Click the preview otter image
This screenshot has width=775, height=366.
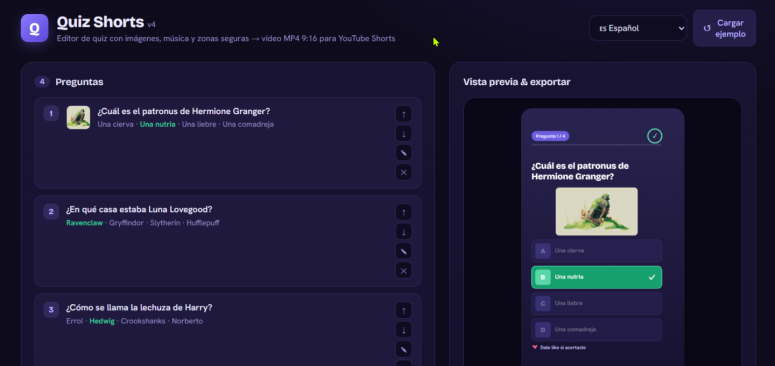597,211
